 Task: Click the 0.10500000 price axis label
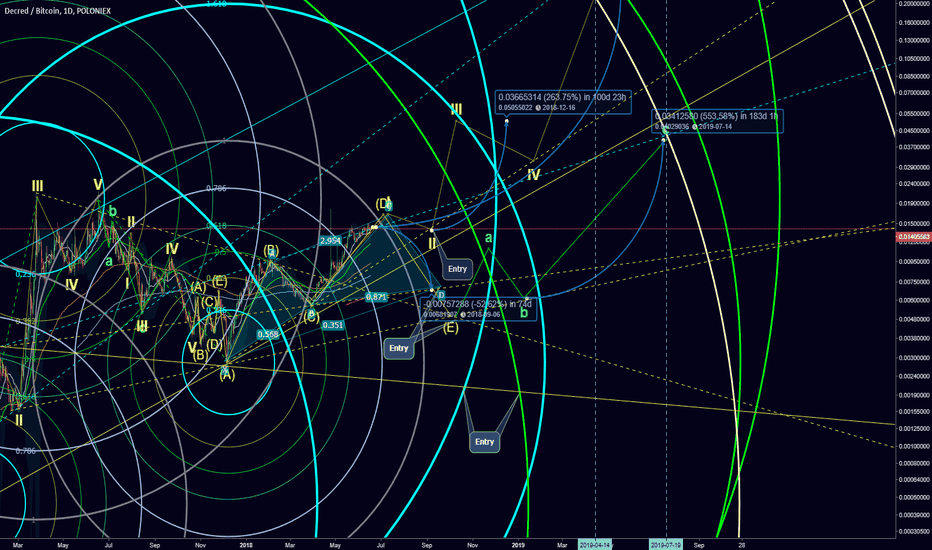tap(914, 59)
